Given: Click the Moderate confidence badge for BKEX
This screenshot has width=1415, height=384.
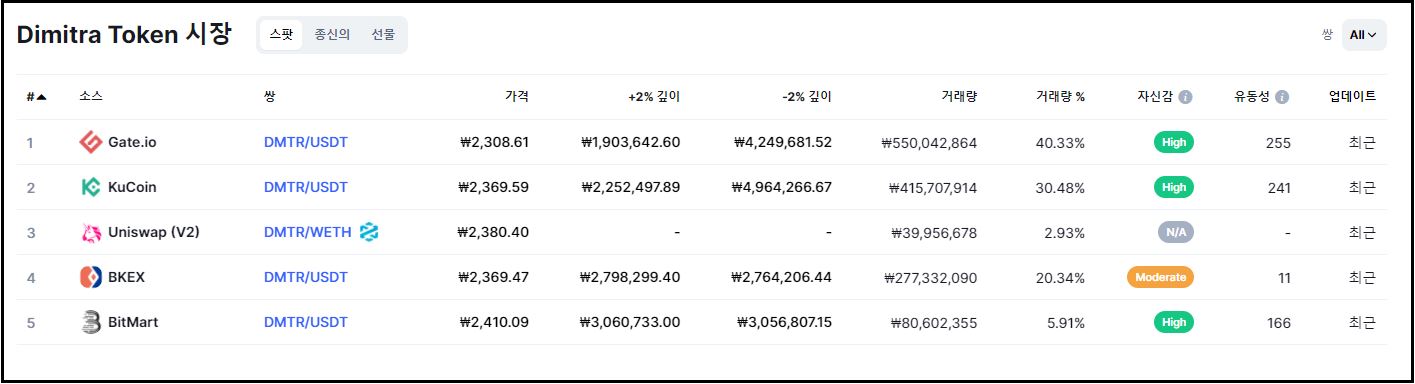Looking at the screenshot, I should (x=1160, y=277).
